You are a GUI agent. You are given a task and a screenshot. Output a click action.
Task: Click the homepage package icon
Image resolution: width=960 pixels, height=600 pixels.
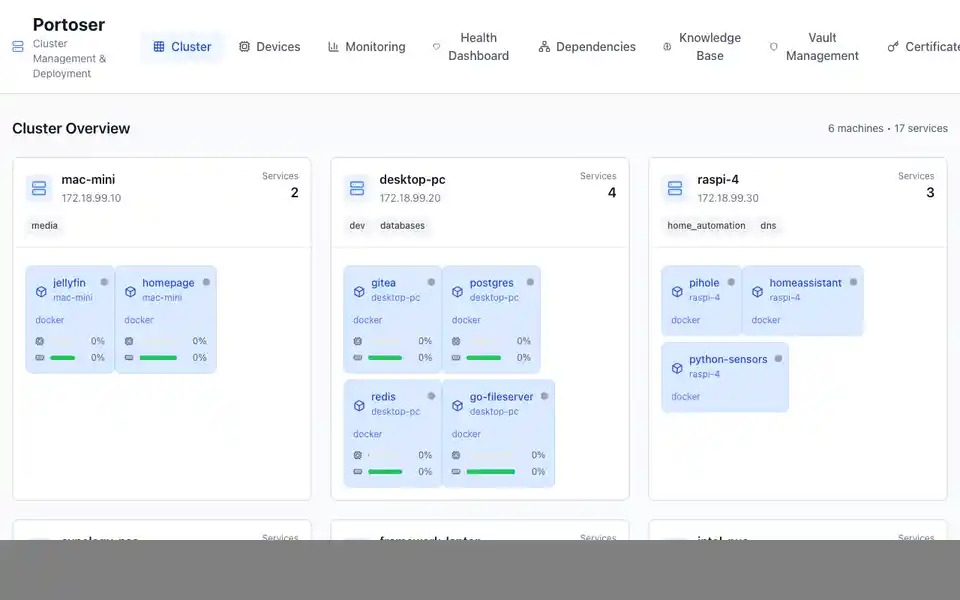[x=130, y=291]
